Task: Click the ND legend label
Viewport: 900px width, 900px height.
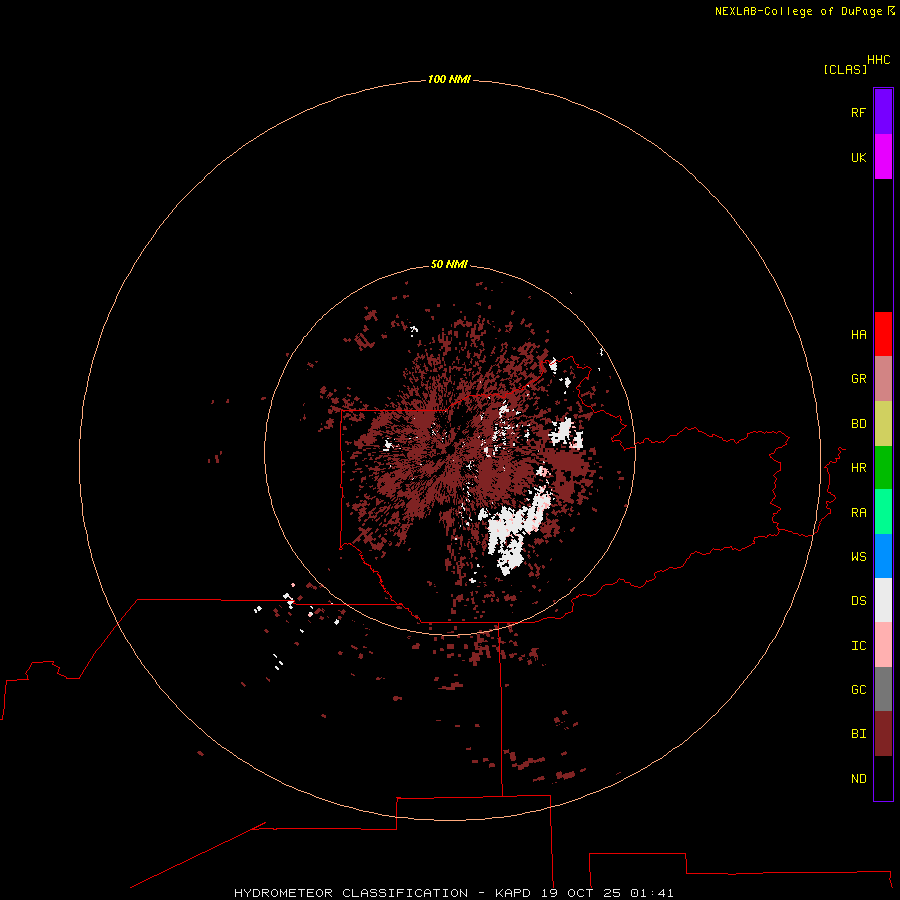Action: pos(858,779)
